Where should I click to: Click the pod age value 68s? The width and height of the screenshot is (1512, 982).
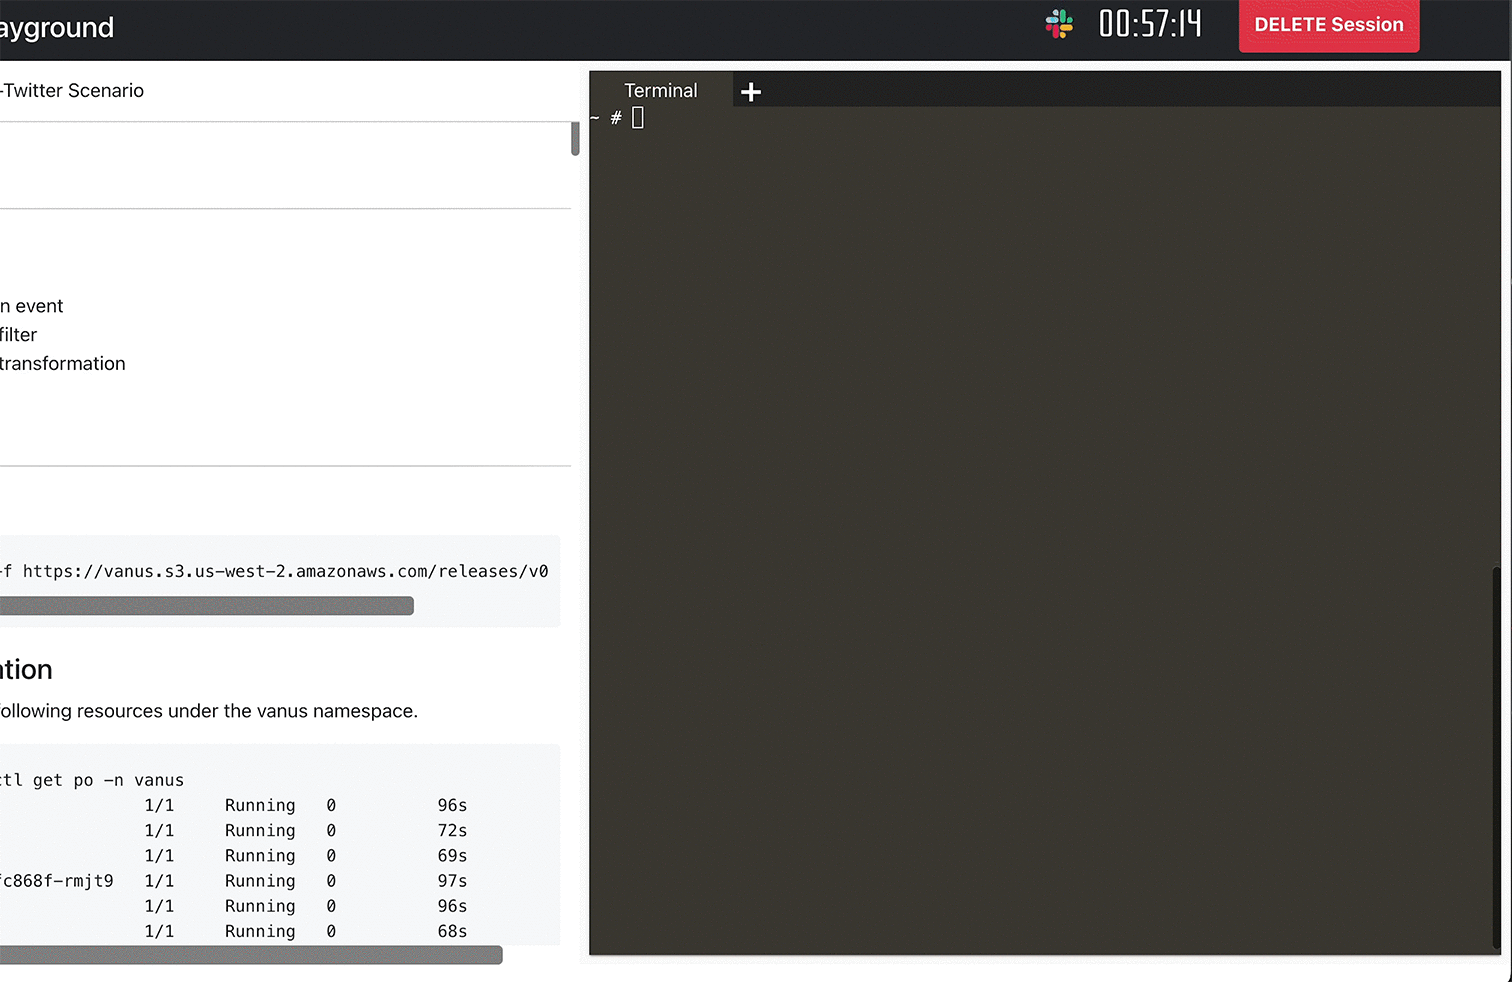tap(452, 931)
